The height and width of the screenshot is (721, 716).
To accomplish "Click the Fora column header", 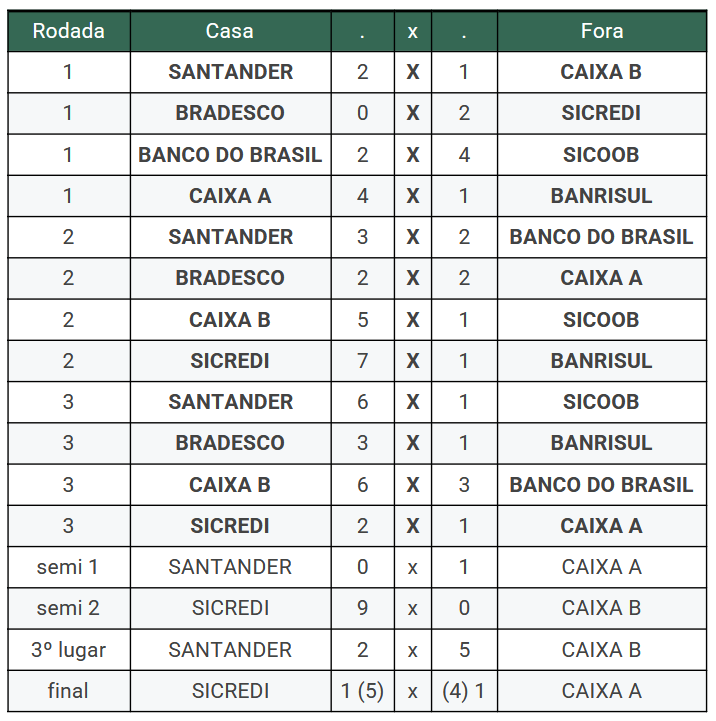I will (x=601, y=31).
